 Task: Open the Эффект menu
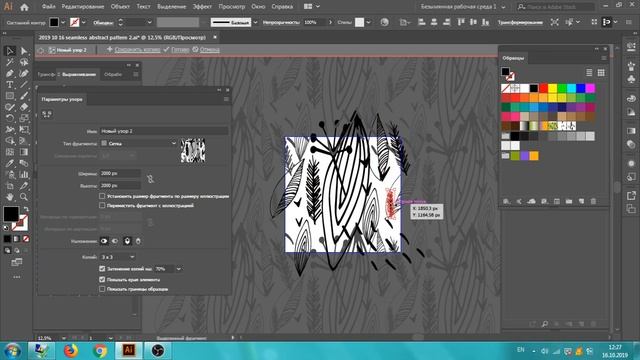202,7
